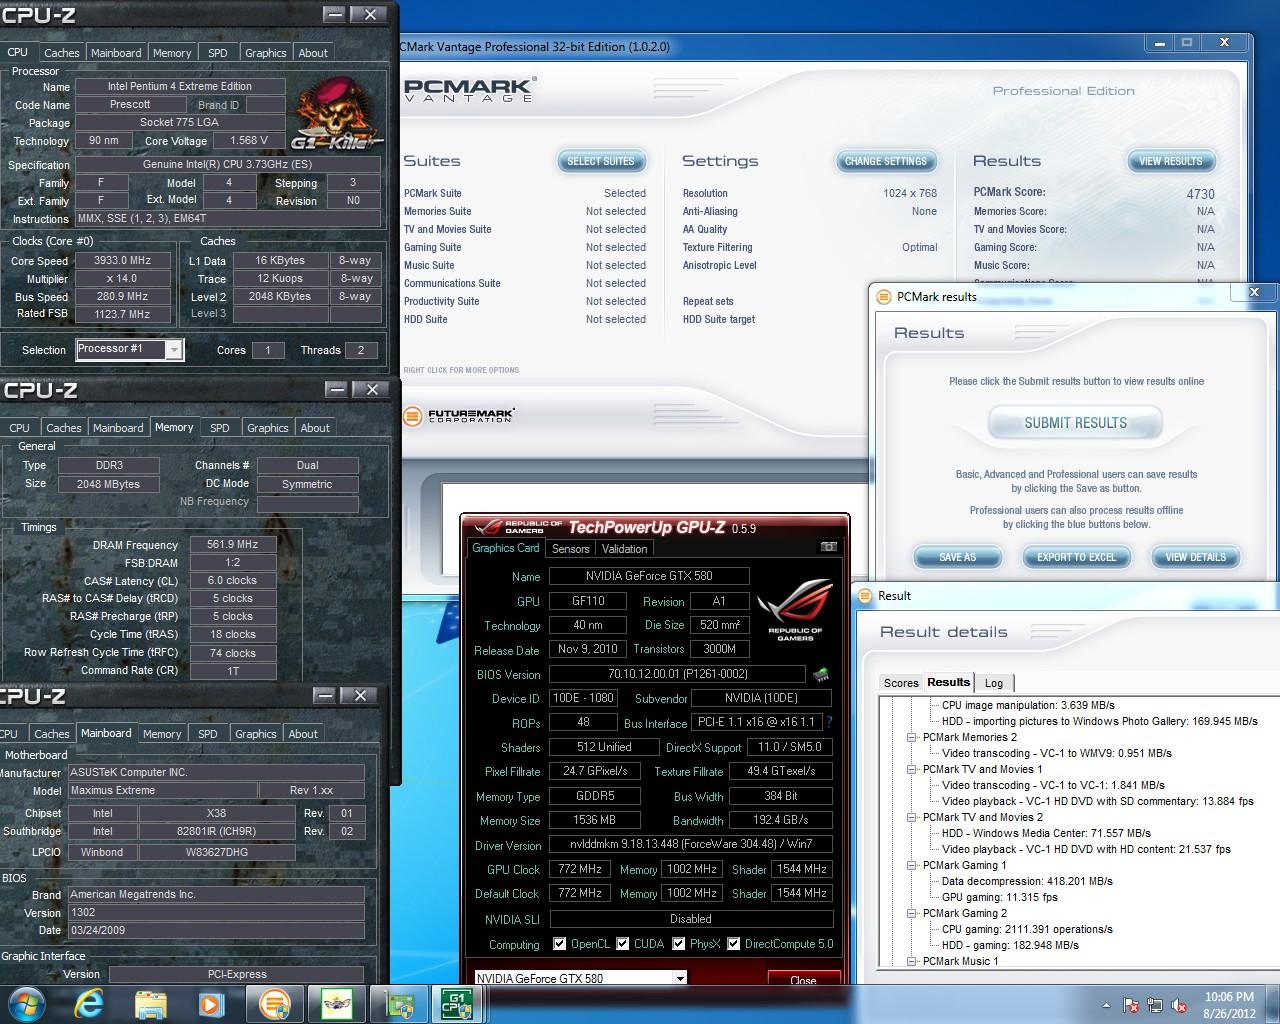This screenshot has height=1024, width=1280.
Task: Open SPD tab in top CPU-Z window
Action: (217, 53)
